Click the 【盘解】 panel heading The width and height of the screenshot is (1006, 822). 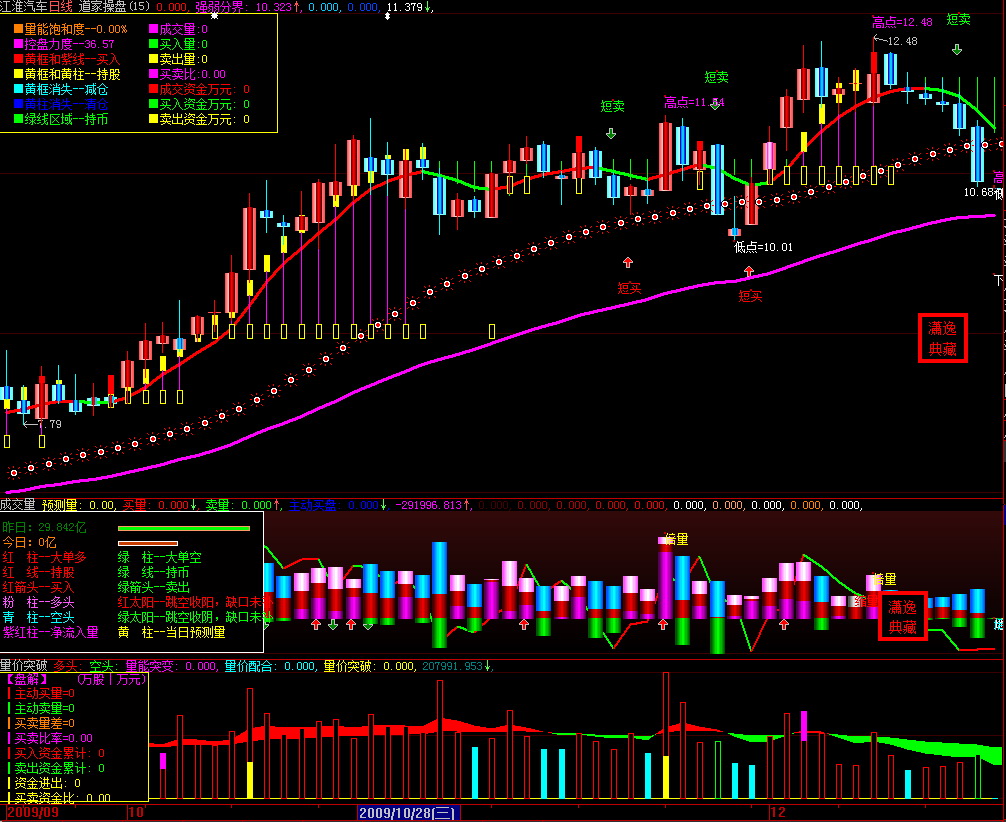[27, 679]
